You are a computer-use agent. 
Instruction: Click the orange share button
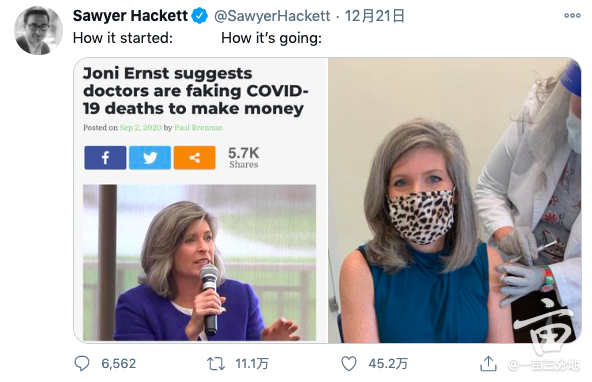(194, 158)
